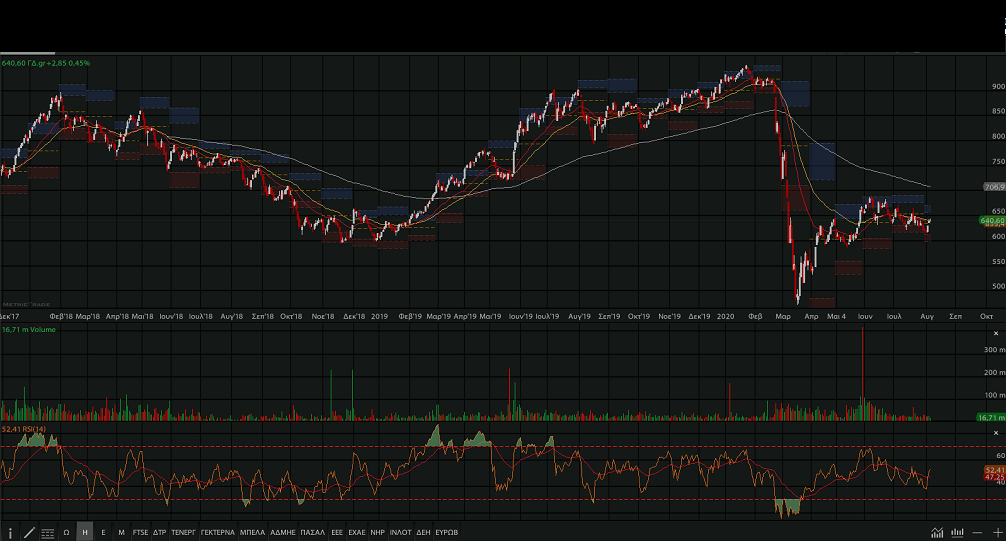1006x541 pixels.
Task: Click the info icon in bottom toolbar
Action: (11, 532)
